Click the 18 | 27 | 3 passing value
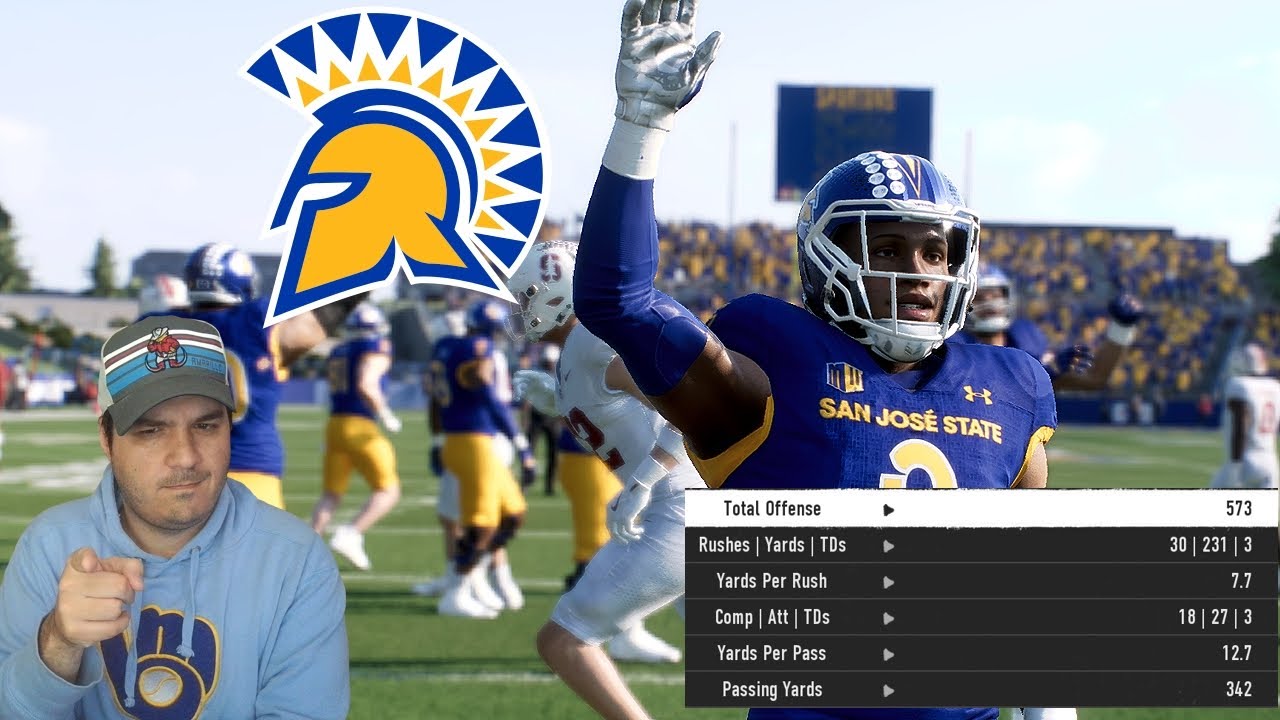The width and height of the screenshot is (1280, 720). 1215,617
